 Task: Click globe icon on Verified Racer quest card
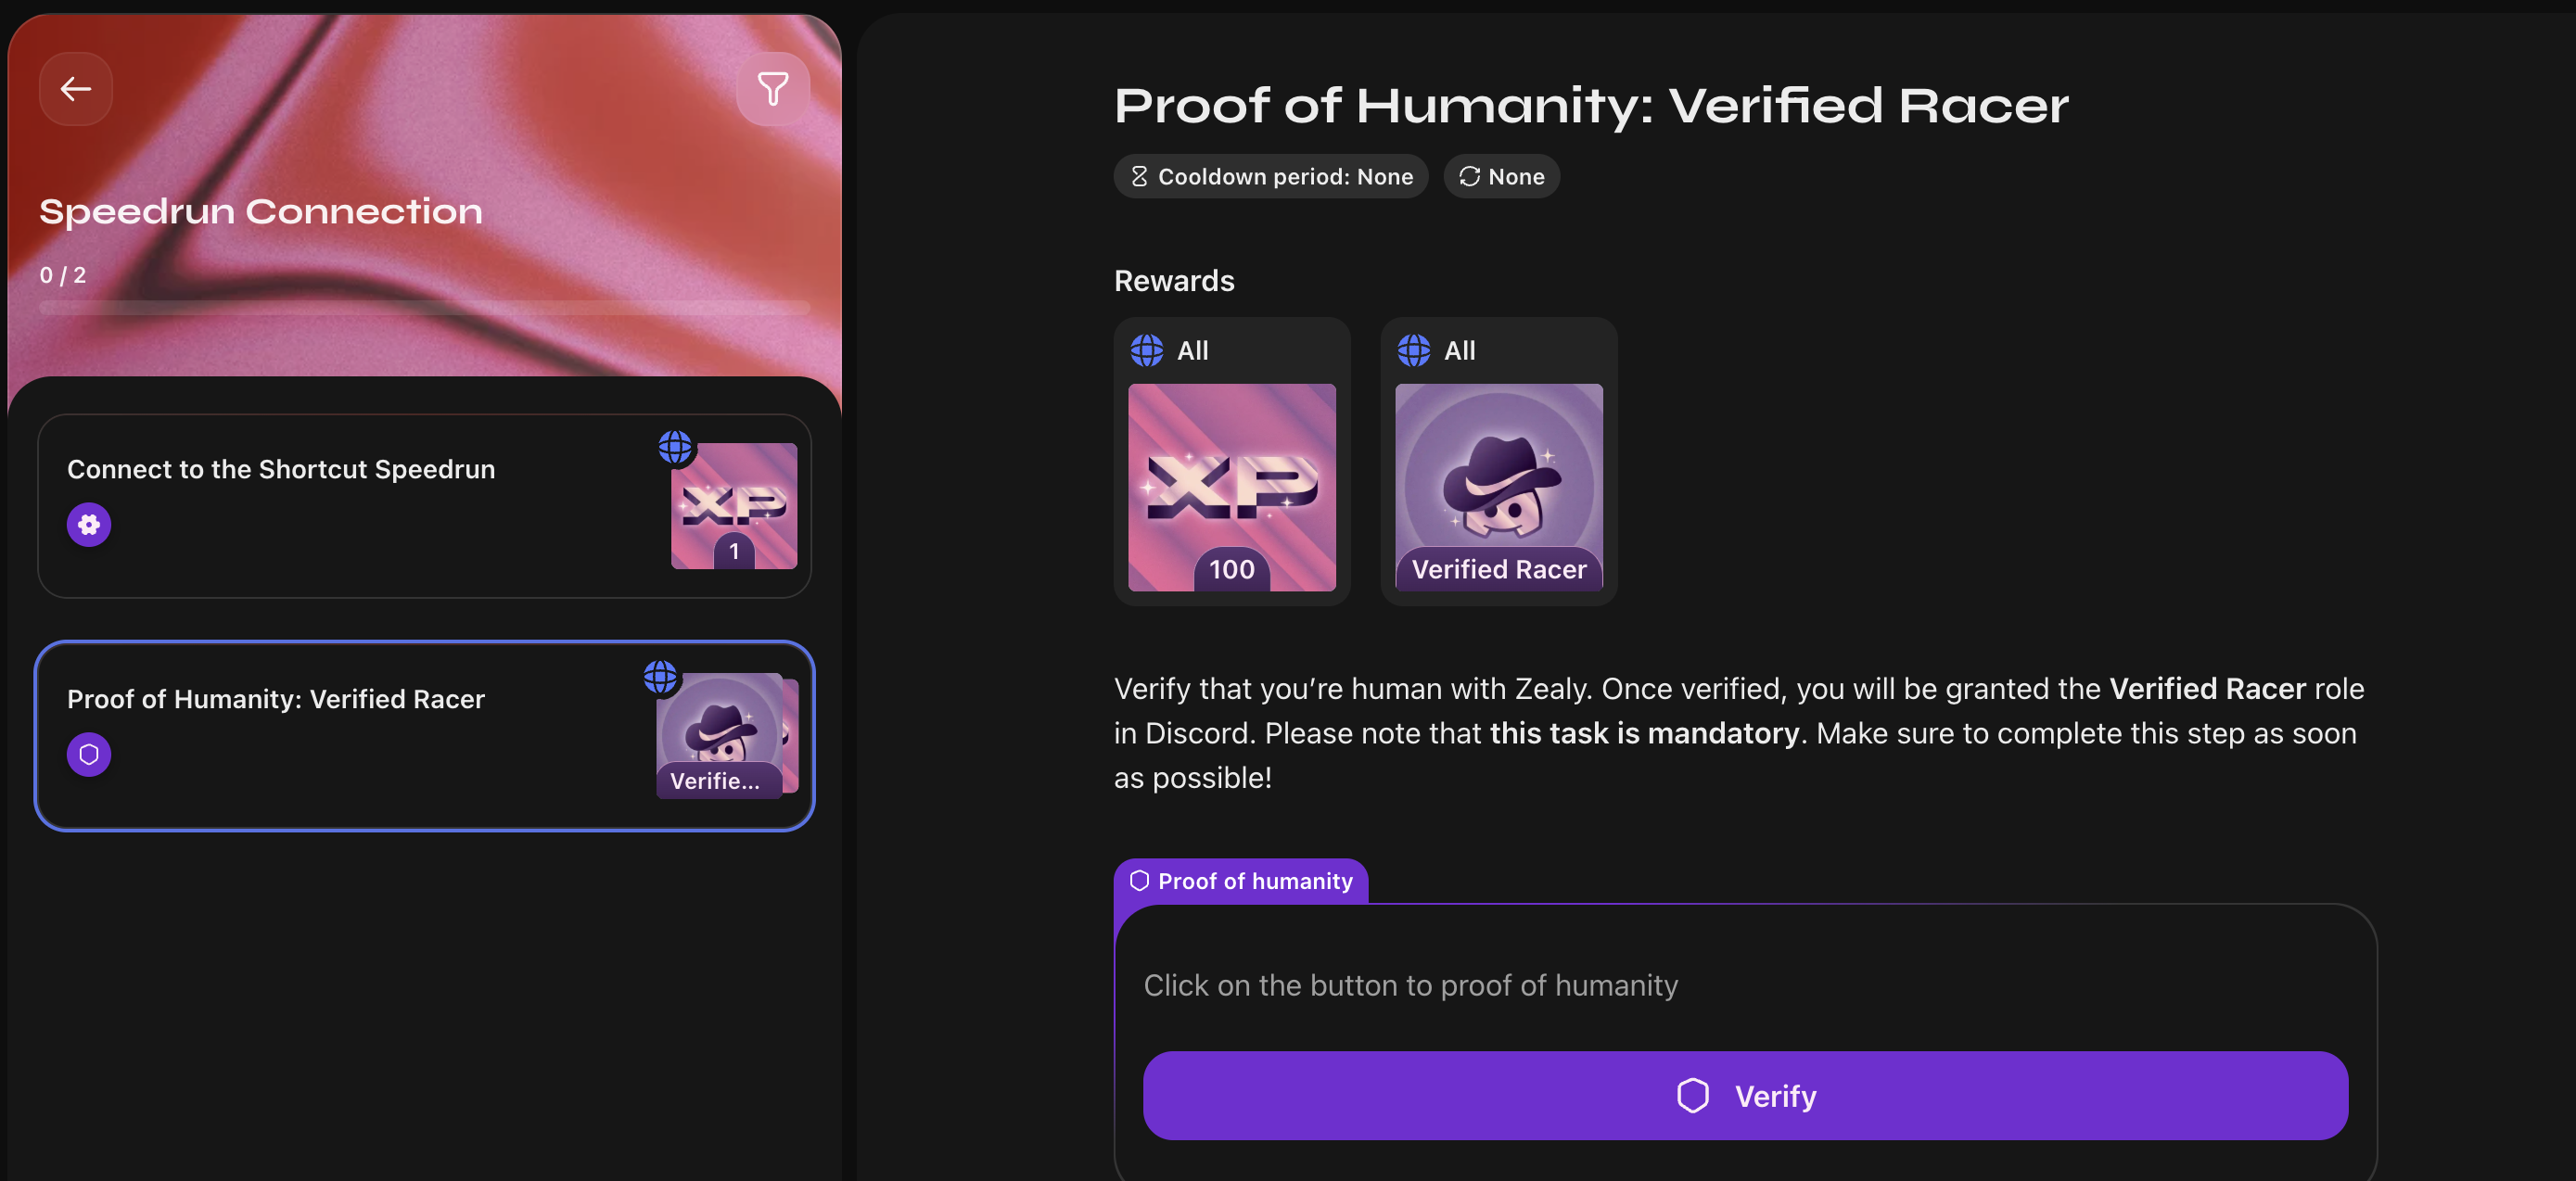(x=660, y=677)
